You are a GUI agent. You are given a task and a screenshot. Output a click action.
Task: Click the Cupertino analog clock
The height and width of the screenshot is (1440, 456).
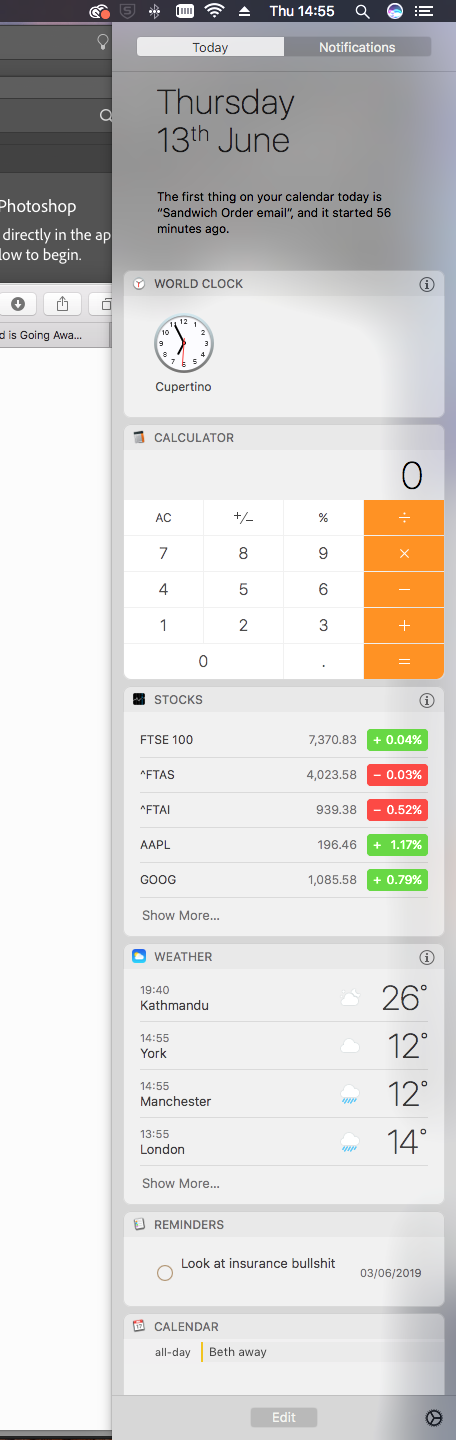tap(184, 343)
